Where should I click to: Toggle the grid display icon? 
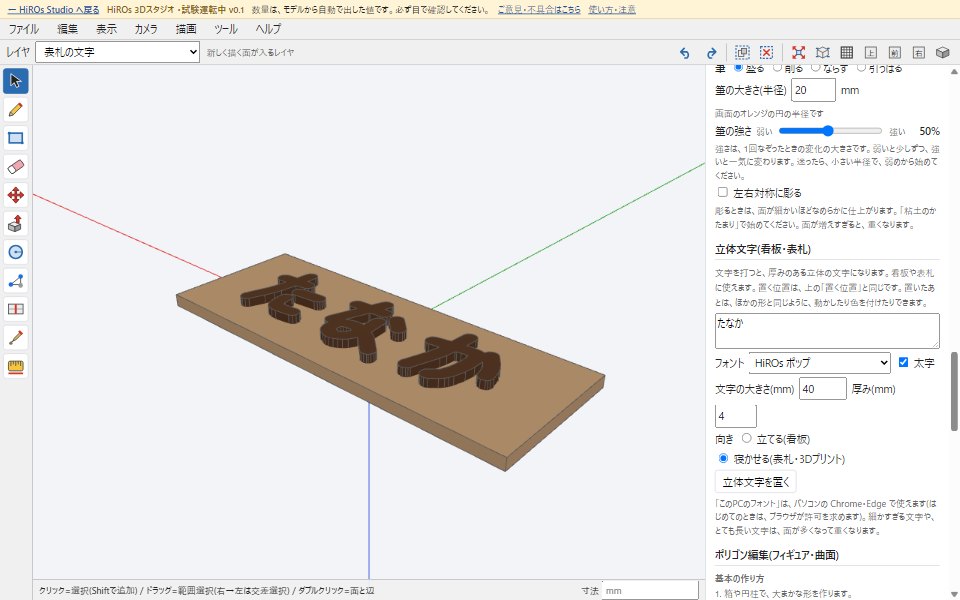[x=847, y=53]
